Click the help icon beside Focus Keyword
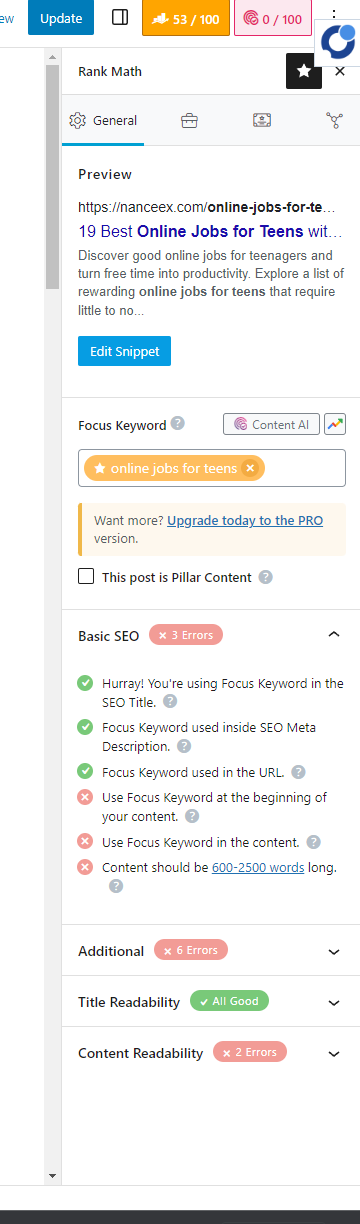 click(178, 423)
